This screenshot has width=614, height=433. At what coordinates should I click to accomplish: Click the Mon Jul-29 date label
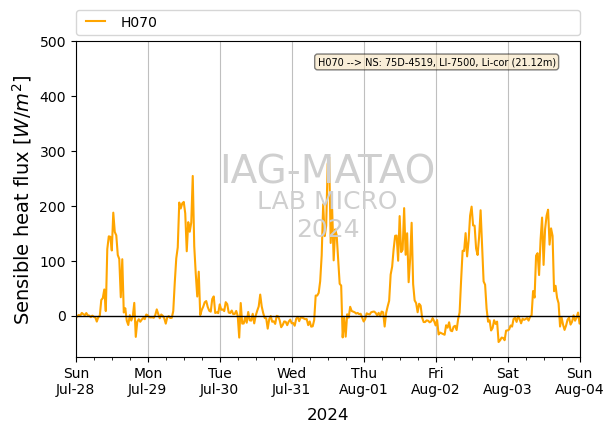point(147,381)
